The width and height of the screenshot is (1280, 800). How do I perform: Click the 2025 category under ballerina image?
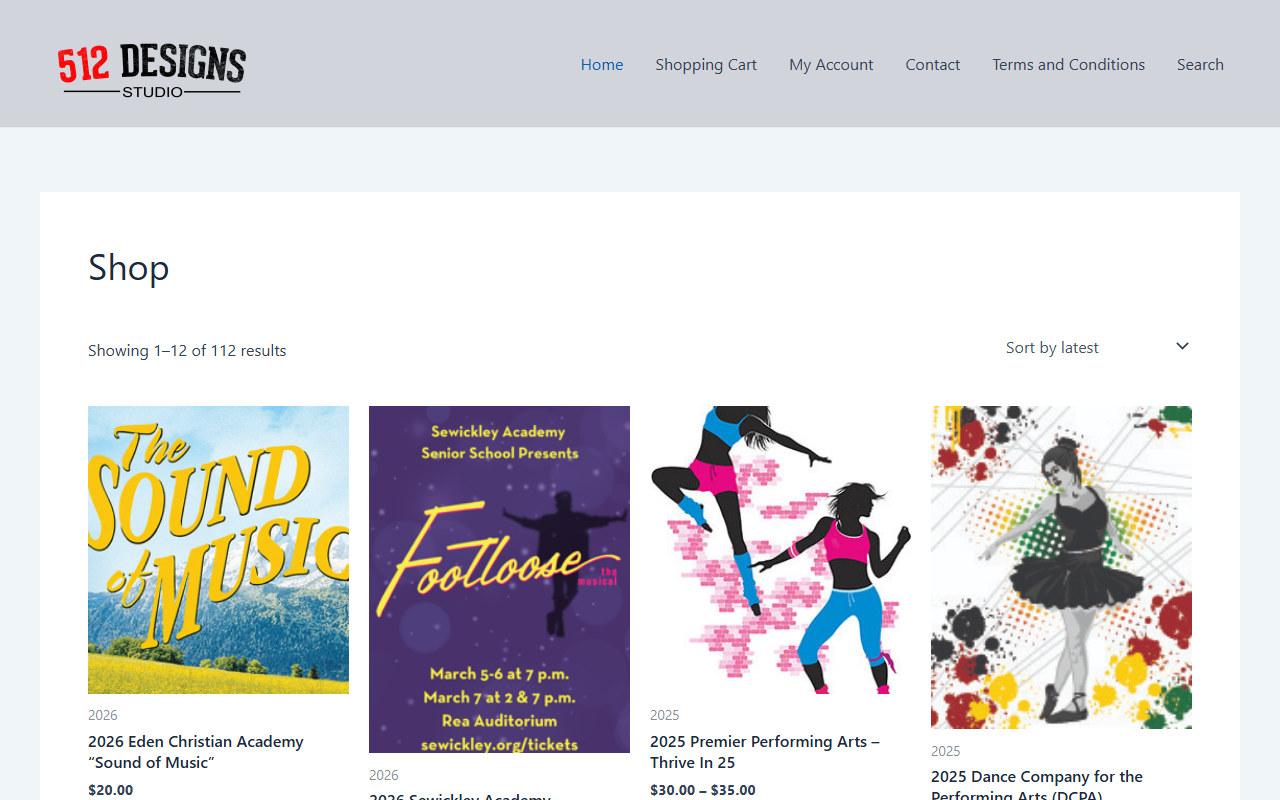coord(946,751)
